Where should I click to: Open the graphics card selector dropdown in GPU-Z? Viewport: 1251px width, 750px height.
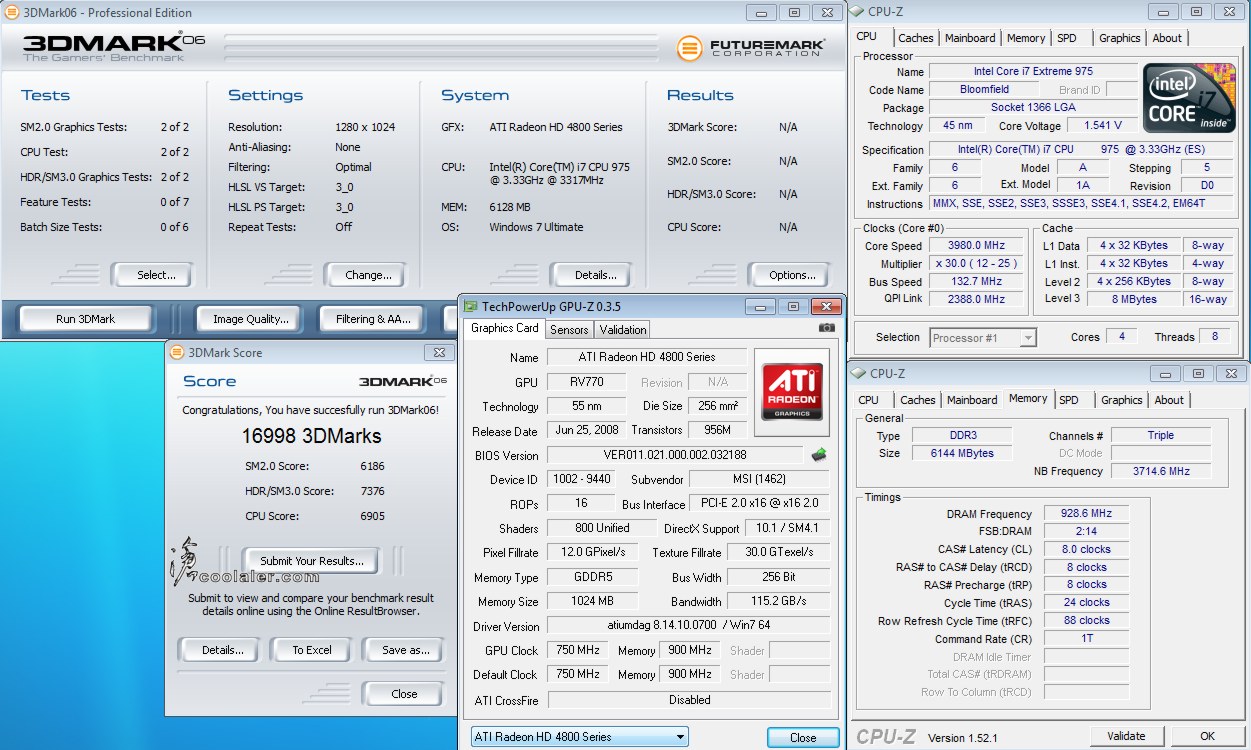click(579, 737)
